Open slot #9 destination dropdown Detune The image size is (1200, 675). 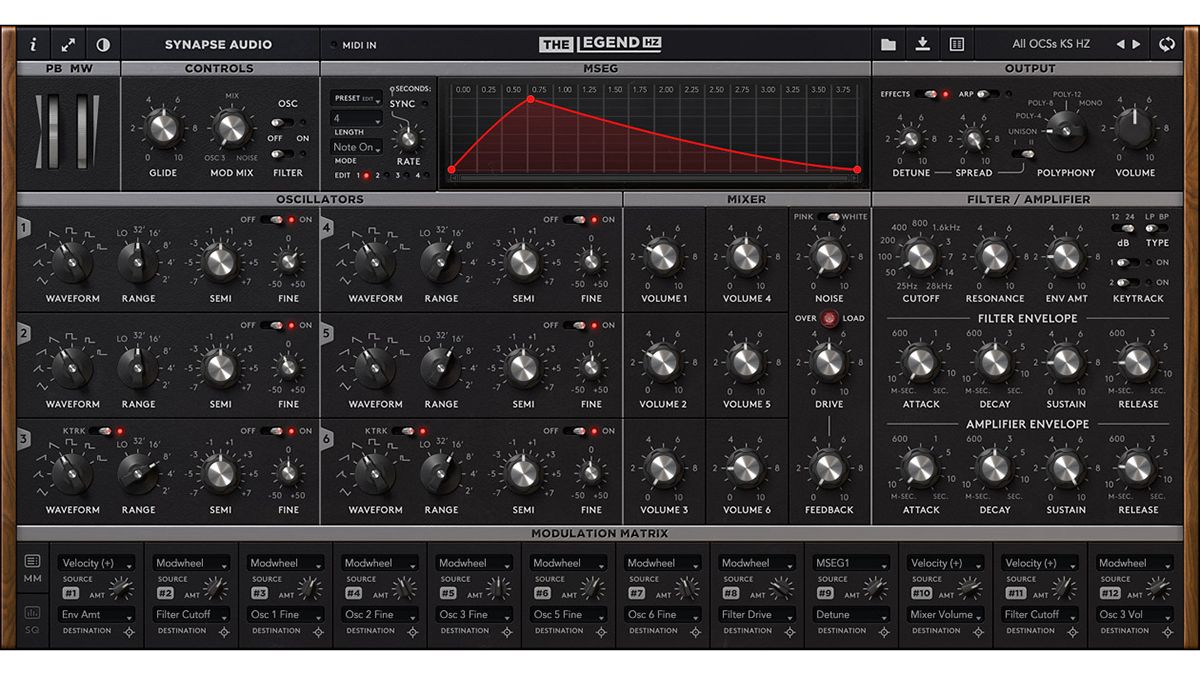click(850, 615)
